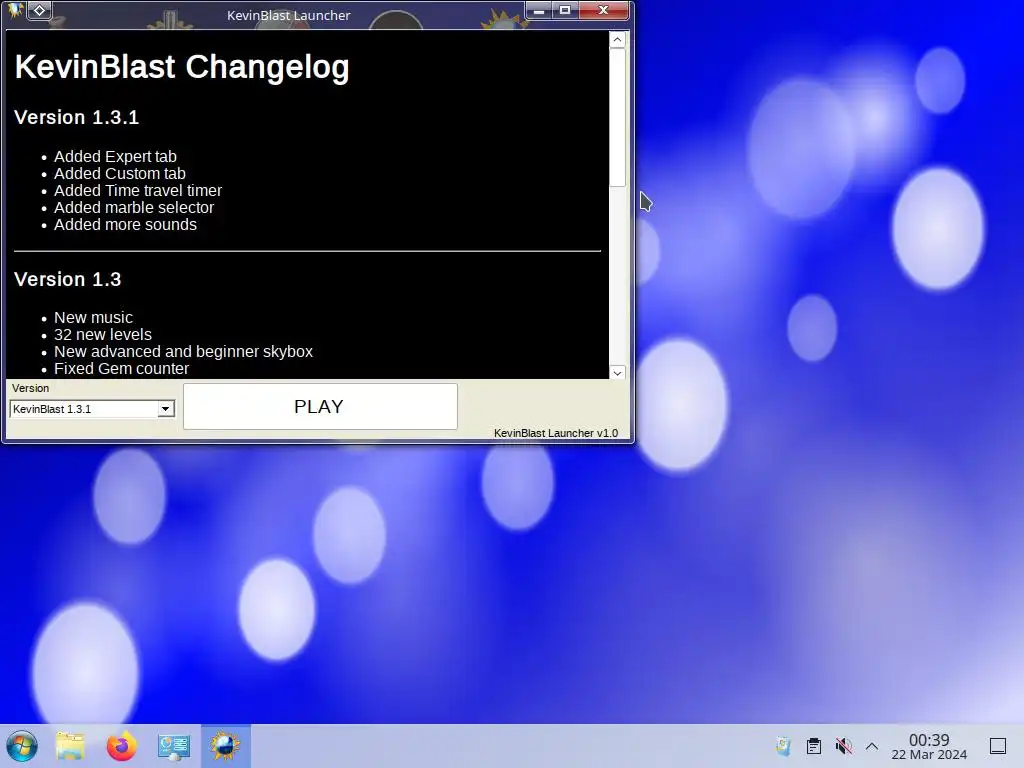Click the changelog vertical scrollbar thumb
Screen dimensions: 1024x768
[617, 118]
